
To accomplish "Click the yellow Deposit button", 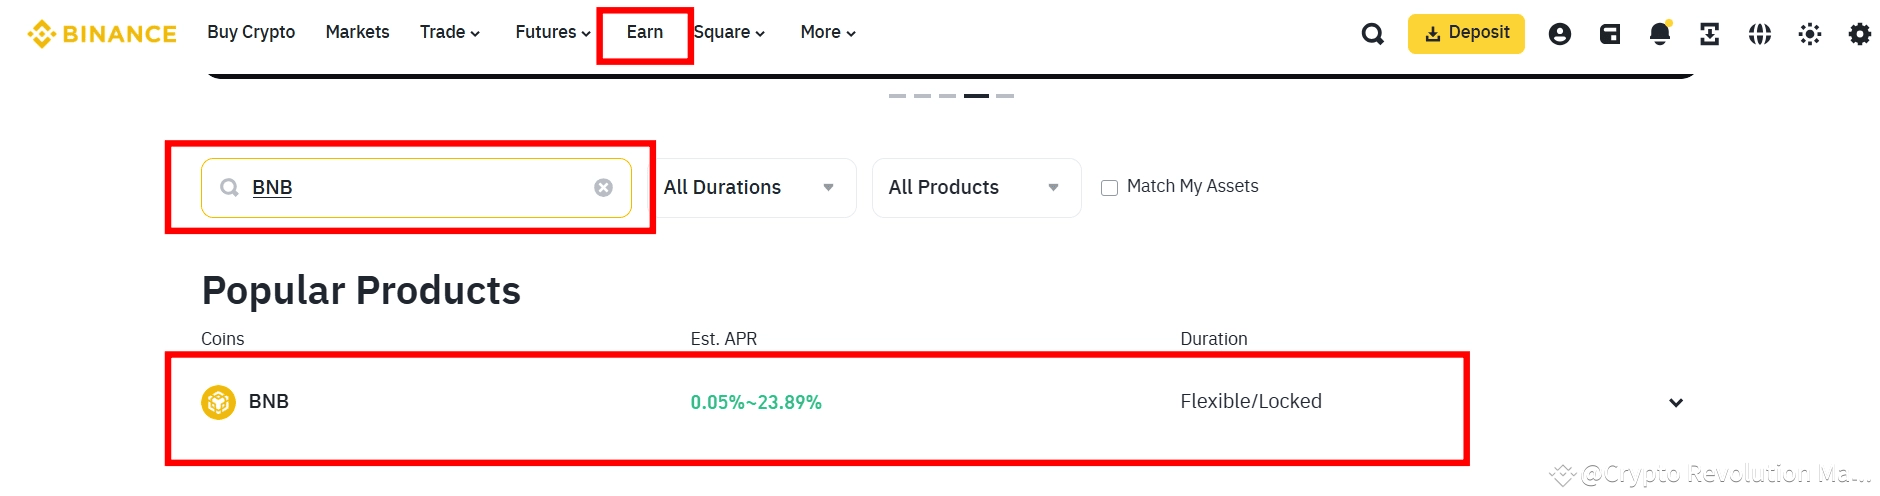I will (x=1465, y=33).
